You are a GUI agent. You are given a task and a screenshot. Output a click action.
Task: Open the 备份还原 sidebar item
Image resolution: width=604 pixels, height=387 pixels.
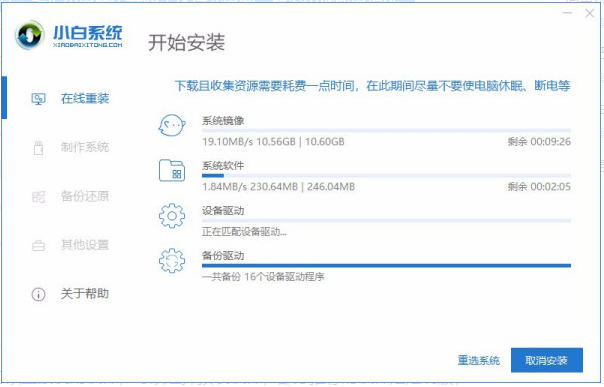pyautogui.click(x=71, y=196)
